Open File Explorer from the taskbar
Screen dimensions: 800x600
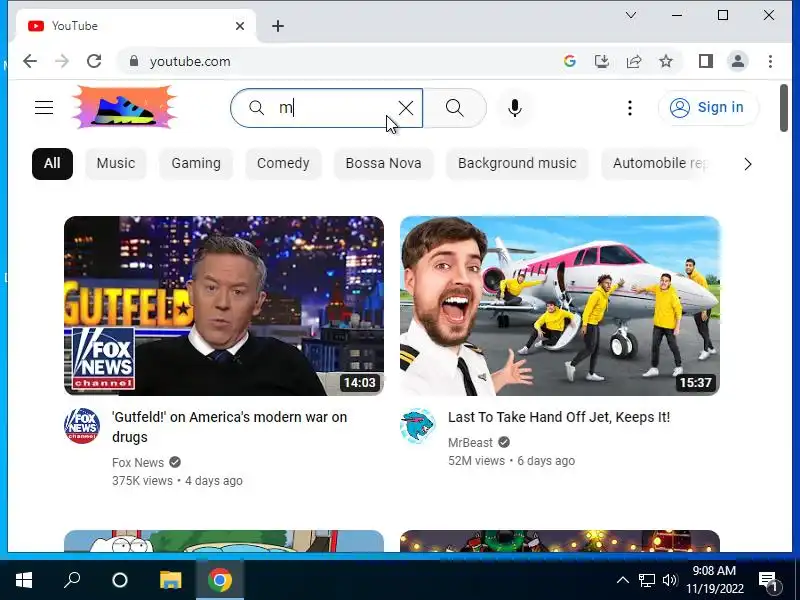click(170, 580)
